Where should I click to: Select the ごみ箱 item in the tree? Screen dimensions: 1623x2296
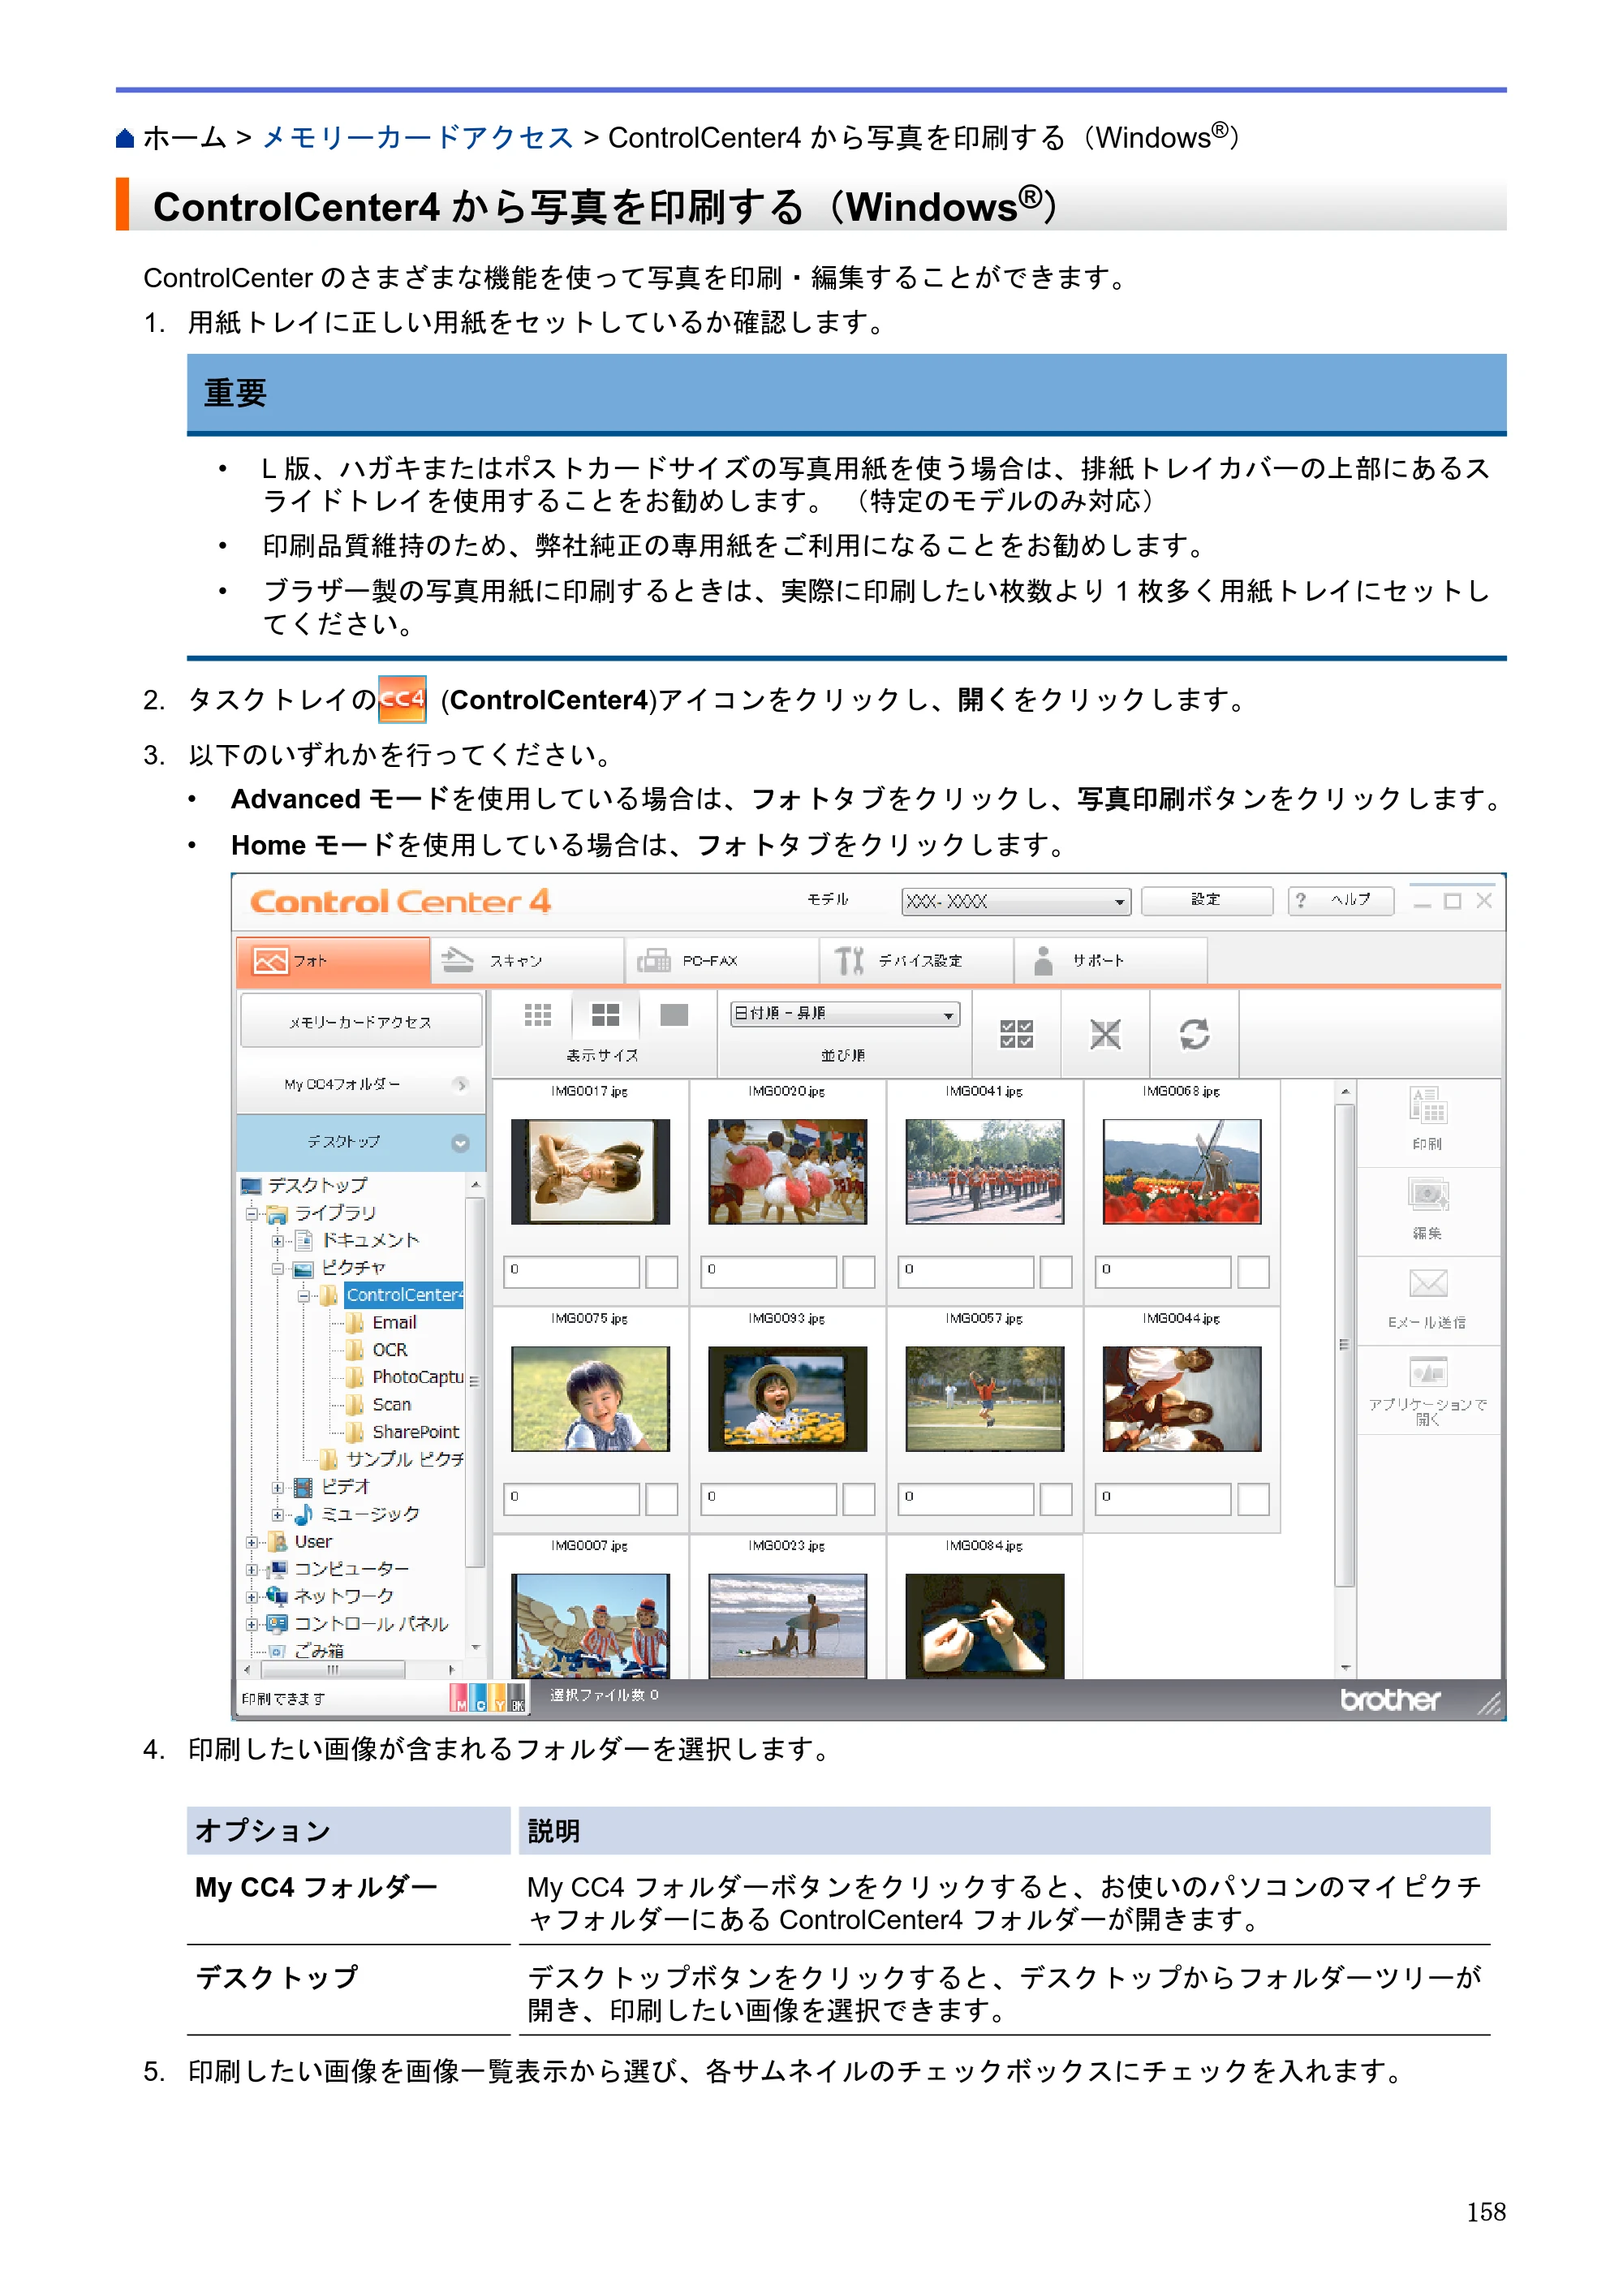319,1651
